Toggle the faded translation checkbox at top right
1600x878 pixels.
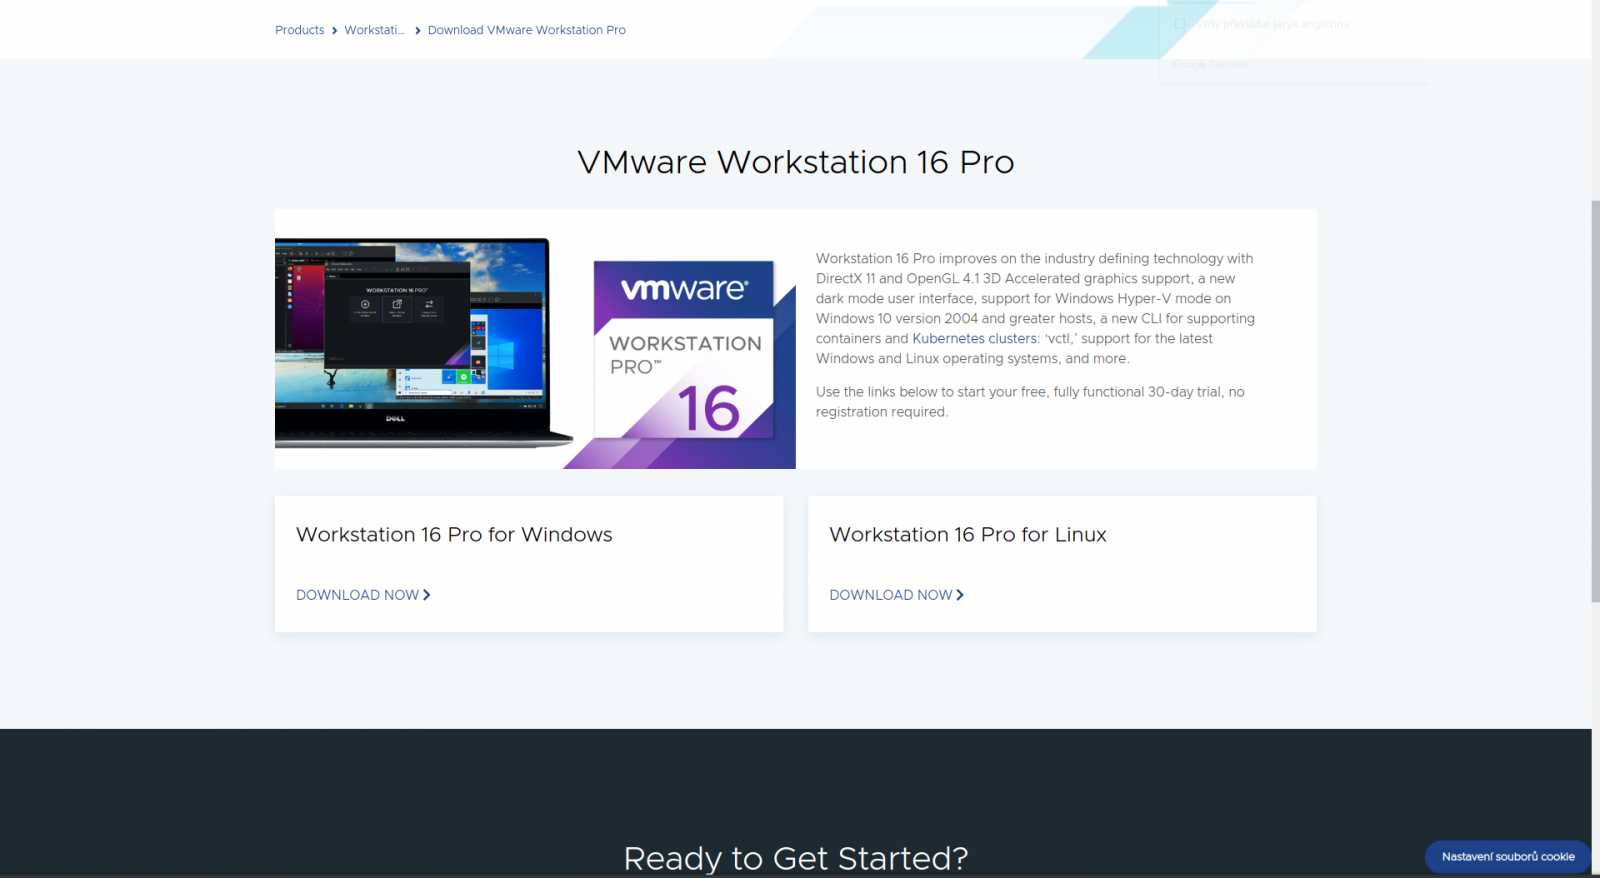tap(1180, 24)
